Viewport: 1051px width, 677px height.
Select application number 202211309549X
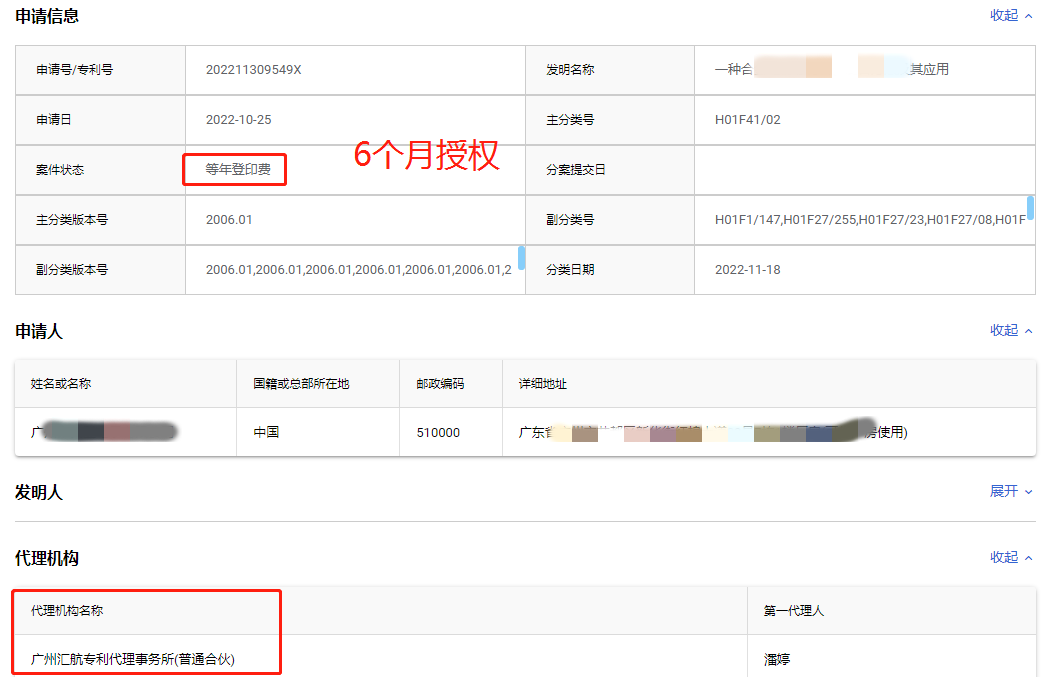coord(253,70)
